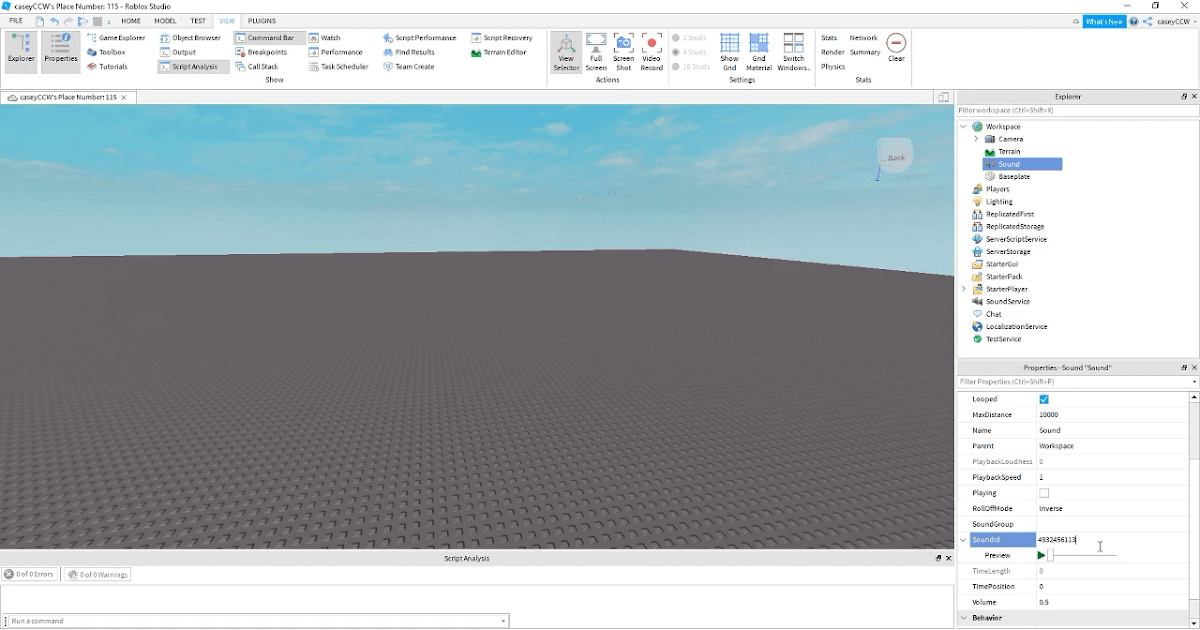Show Render stats
This screenshot has height=630, width=1200.
[832, 52]
